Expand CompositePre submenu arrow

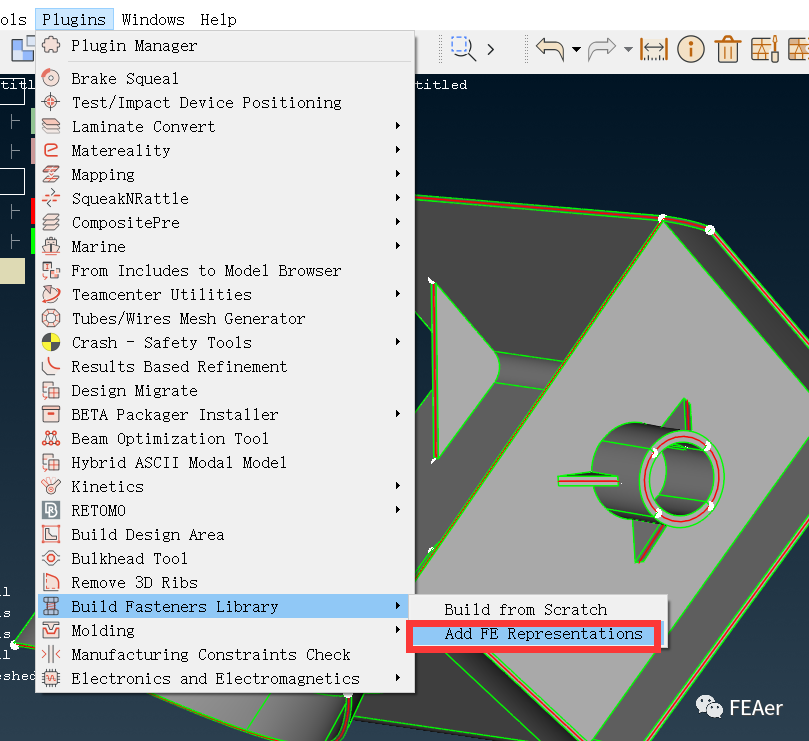point(398,221)
